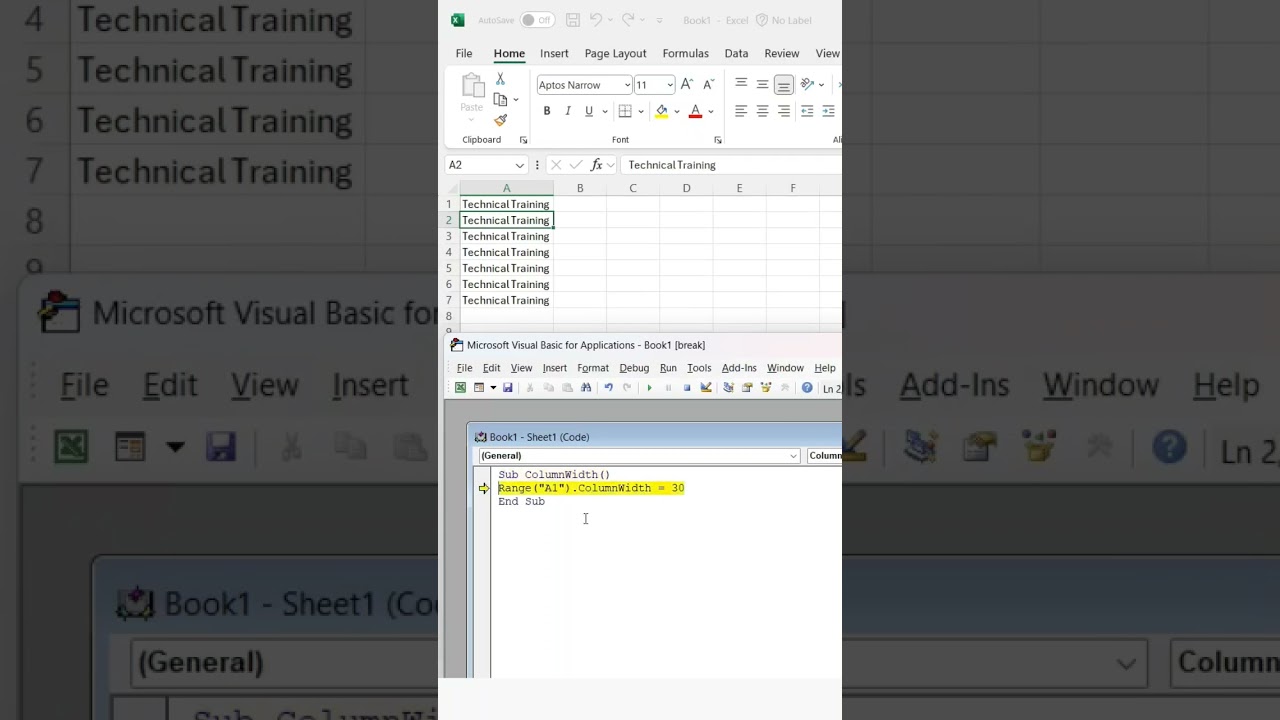Open Project Explorer icon in VBA toolbar

(x=728, y=388)
